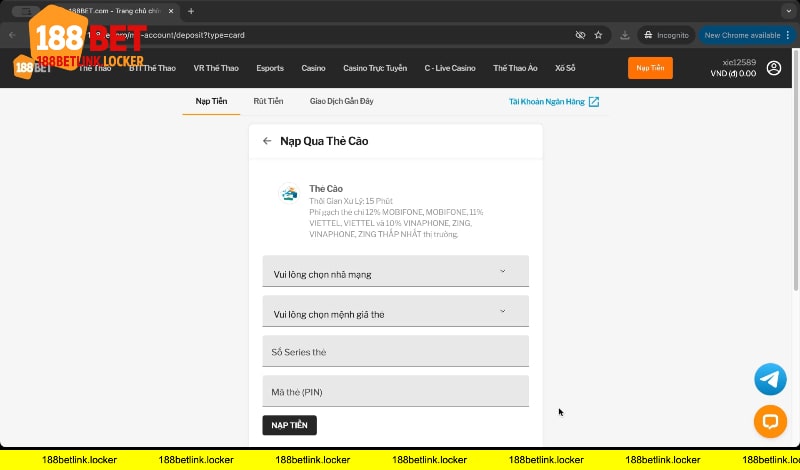Open the orange live chat support bubble
This screenshot has height=470, width=800.
pyautogui.click(x=770, y=421)
